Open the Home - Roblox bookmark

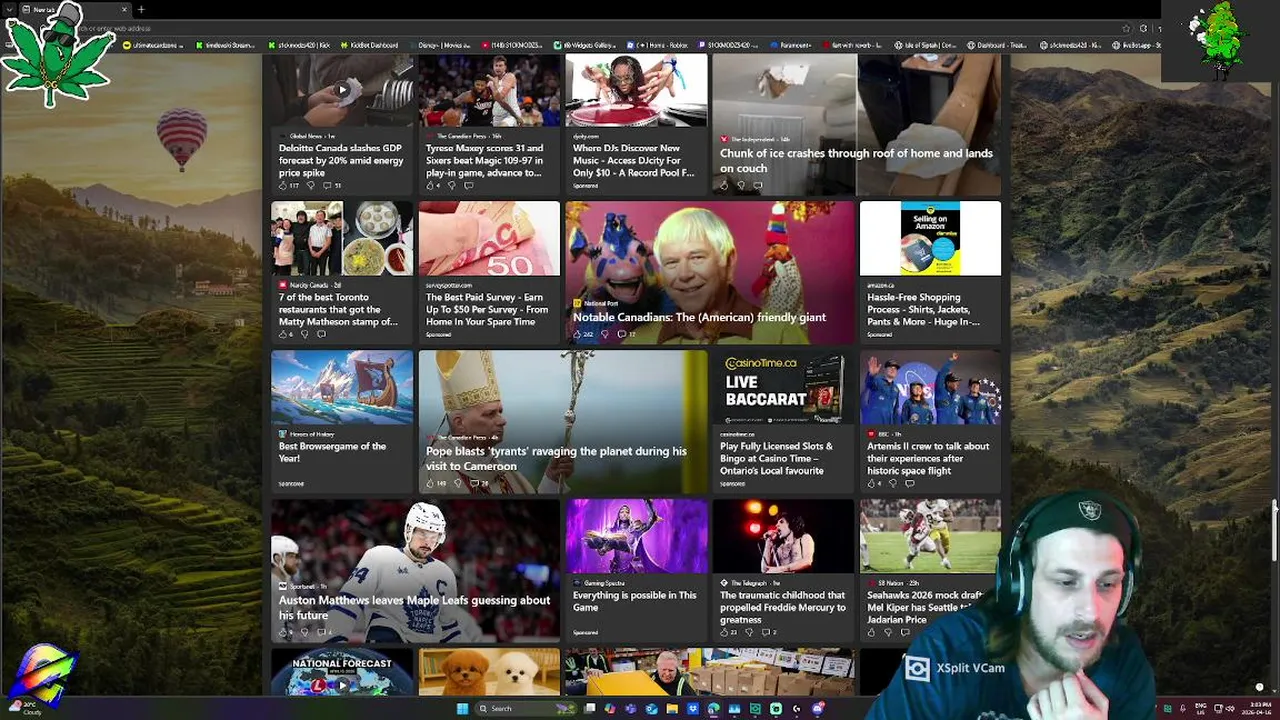(x=660, y=45)
